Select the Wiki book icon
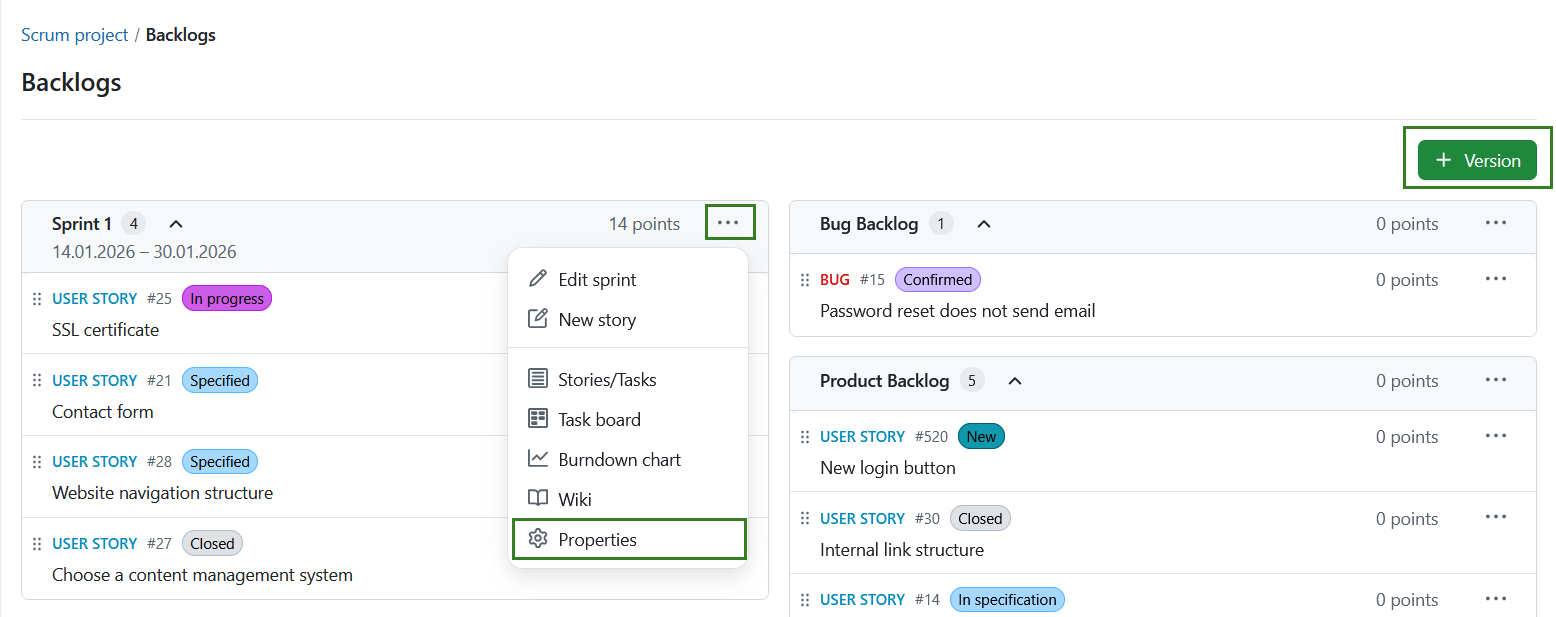Image resolution: width=1556 pixels, height=617 pixels. [538, 498]
